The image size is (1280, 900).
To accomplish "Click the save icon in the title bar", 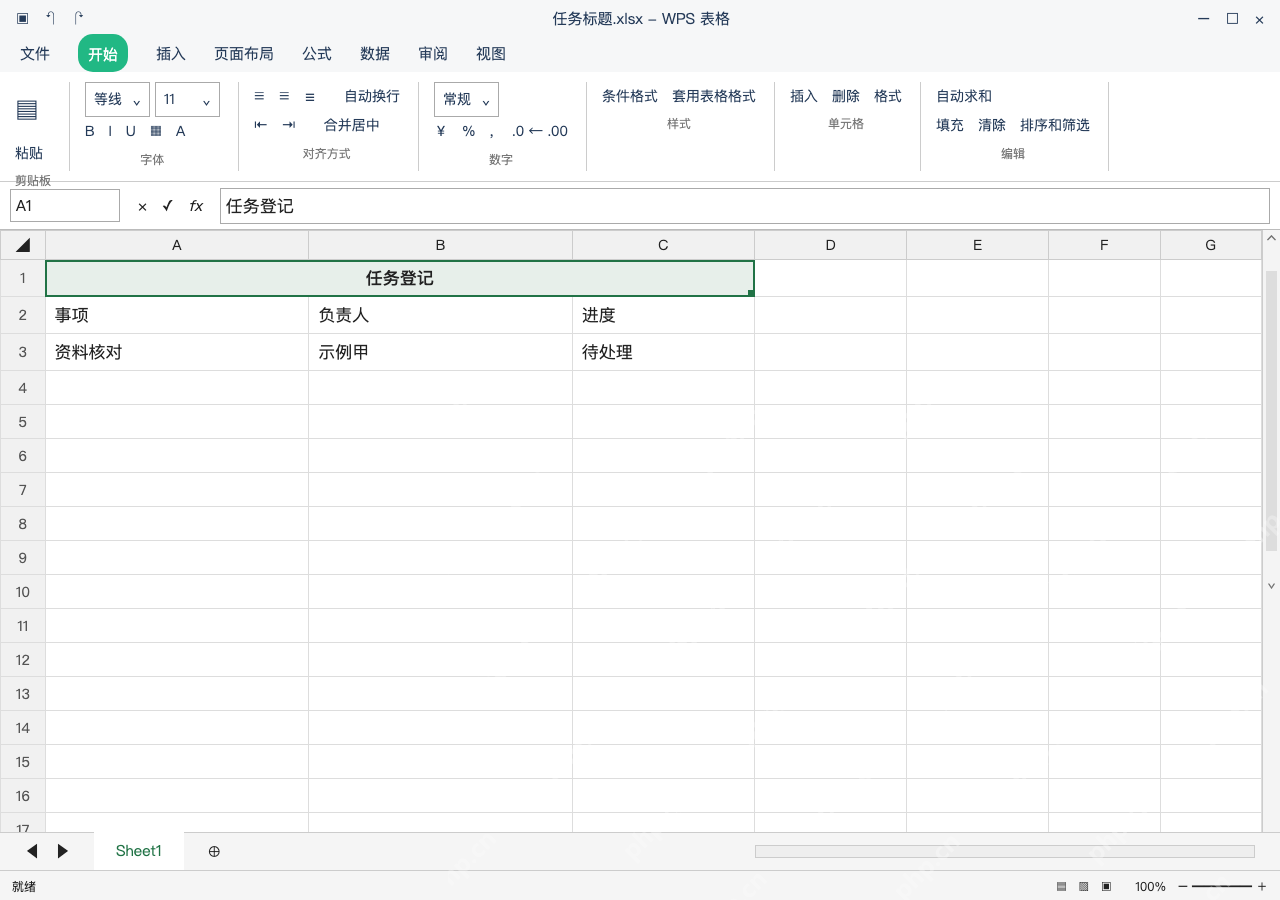I will [x=23, y=19].
